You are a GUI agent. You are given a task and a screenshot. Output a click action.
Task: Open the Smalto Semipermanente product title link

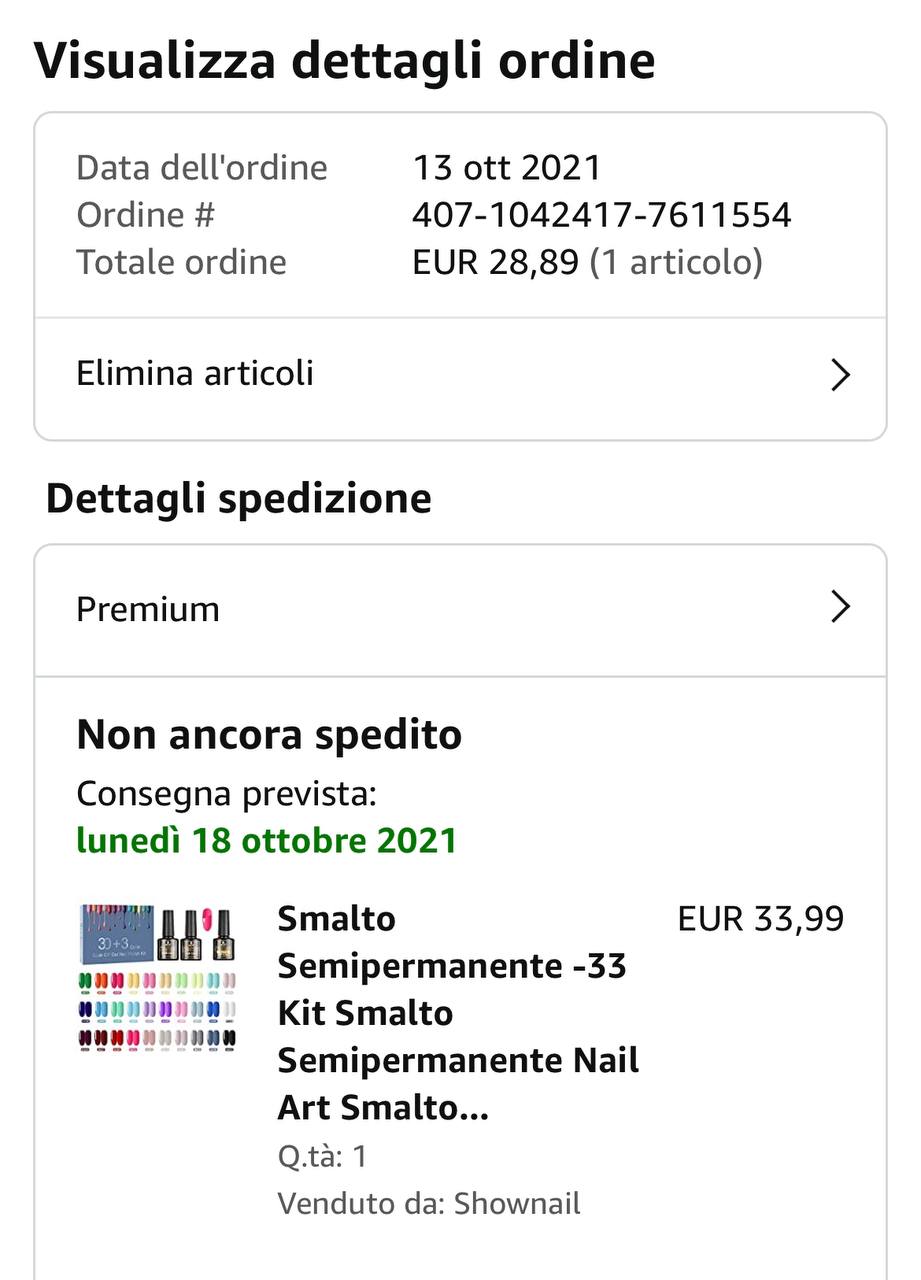pyautogui.click(x=458, y=1013)
